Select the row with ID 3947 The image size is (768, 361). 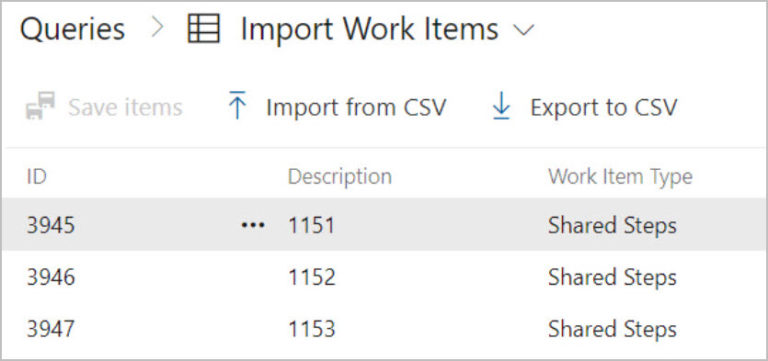(384, 329)
